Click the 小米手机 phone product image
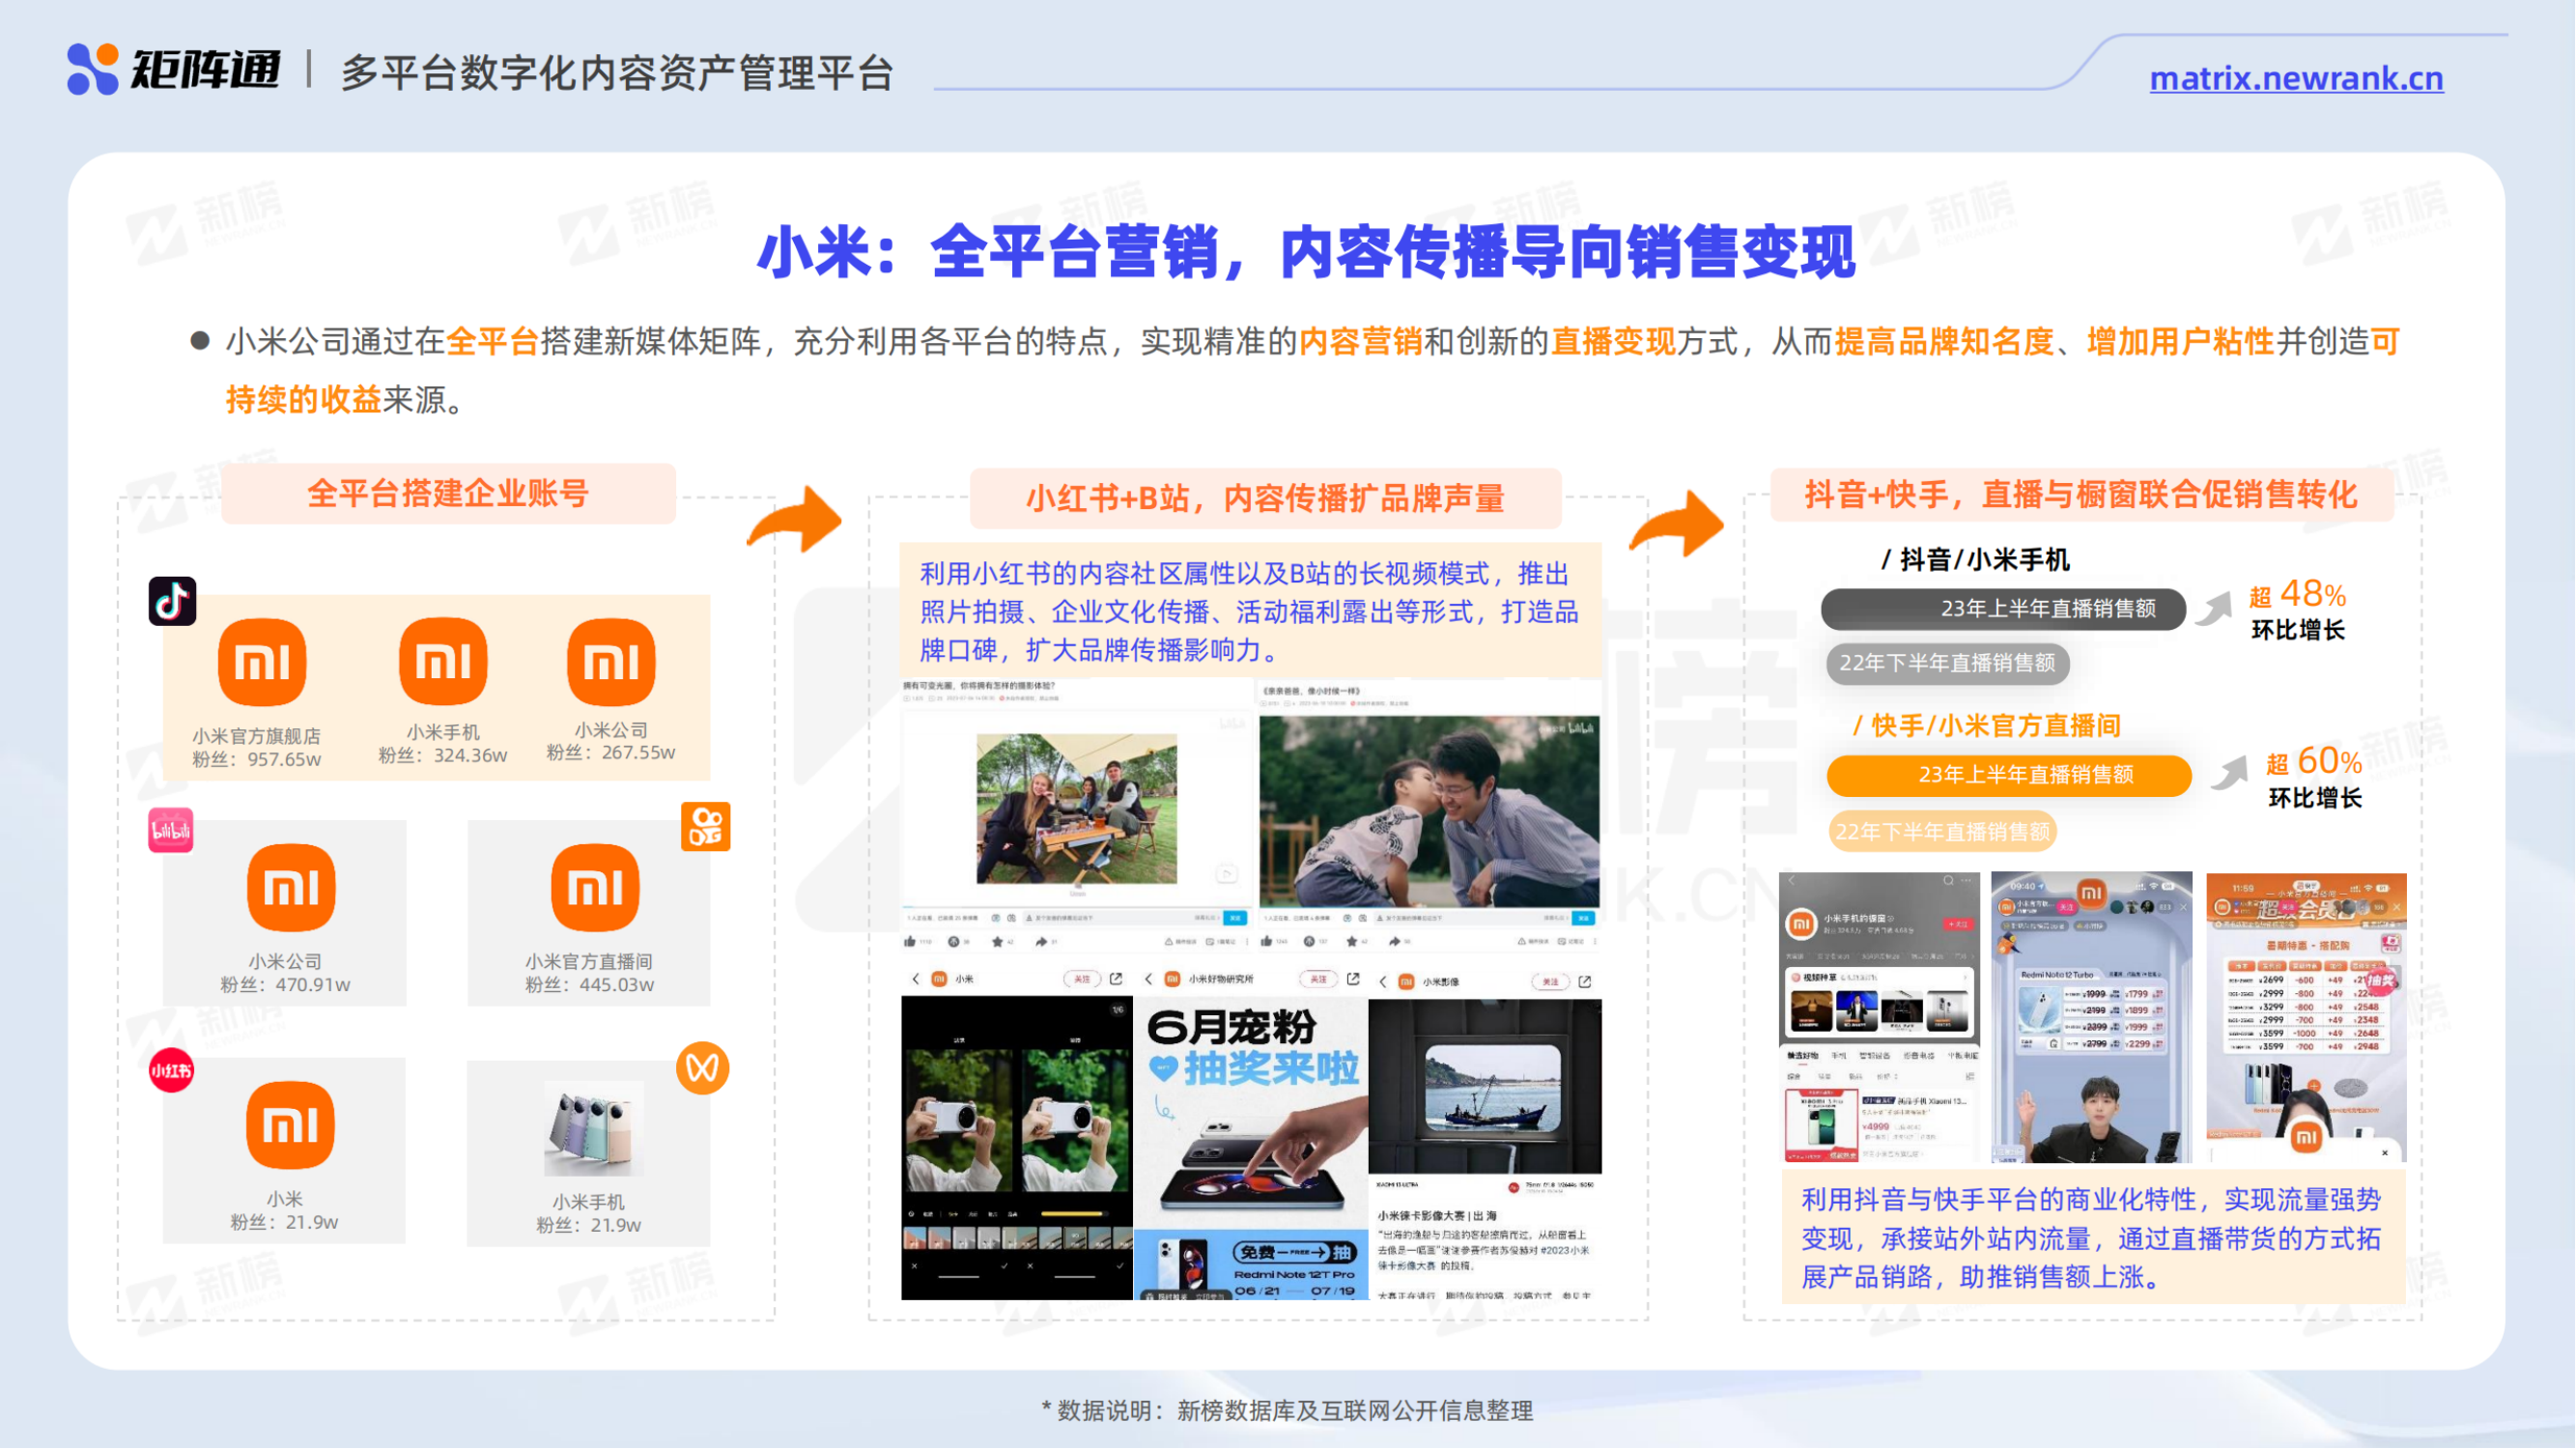This screenshot has width=2576, height=1449. pos(592,1130)
